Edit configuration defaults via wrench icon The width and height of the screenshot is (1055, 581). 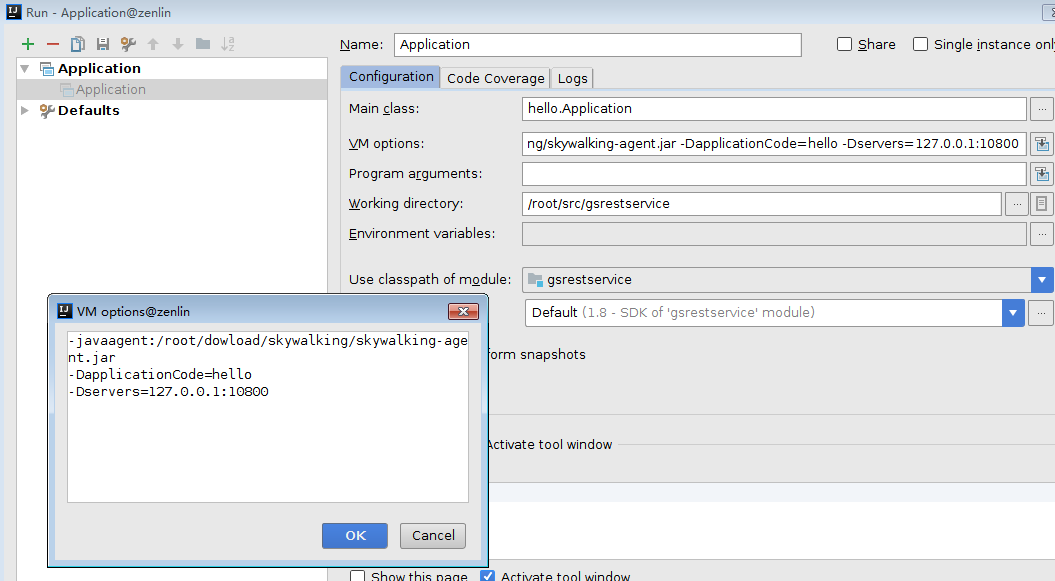127,44
